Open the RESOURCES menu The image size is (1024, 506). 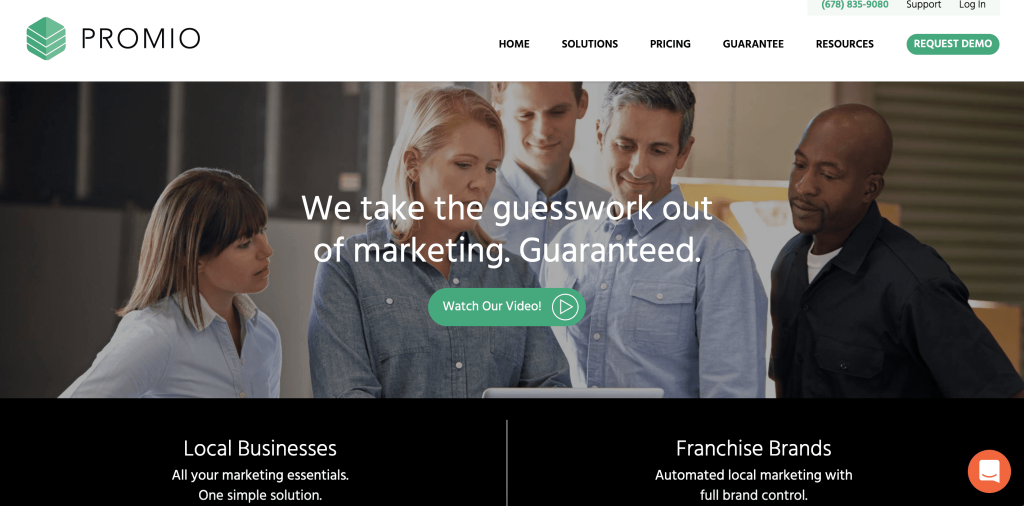[844, 44]
